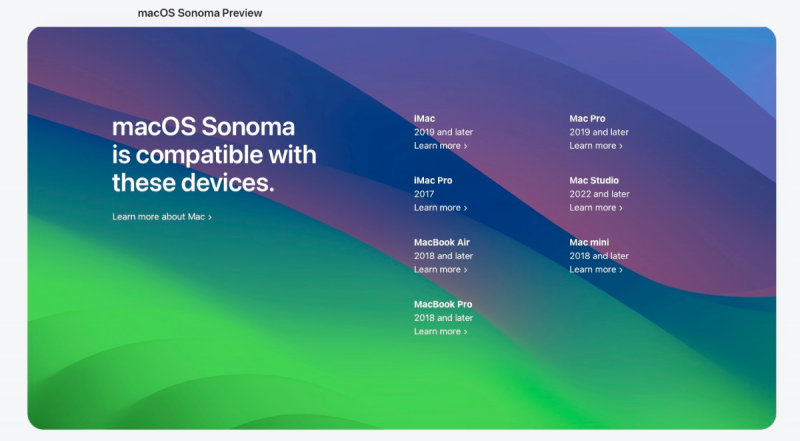Click the macOS Sonoma Preview page title
This screenshot has width=800, height=441.
pos(200,13)
